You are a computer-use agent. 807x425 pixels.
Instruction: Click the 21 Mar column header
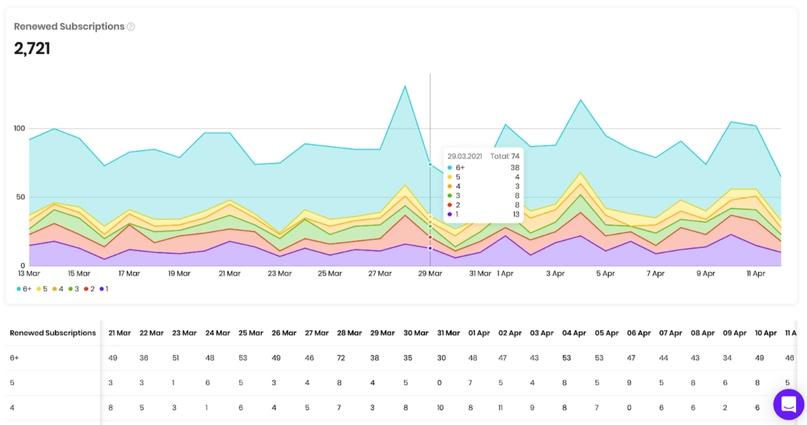point(119,333)
